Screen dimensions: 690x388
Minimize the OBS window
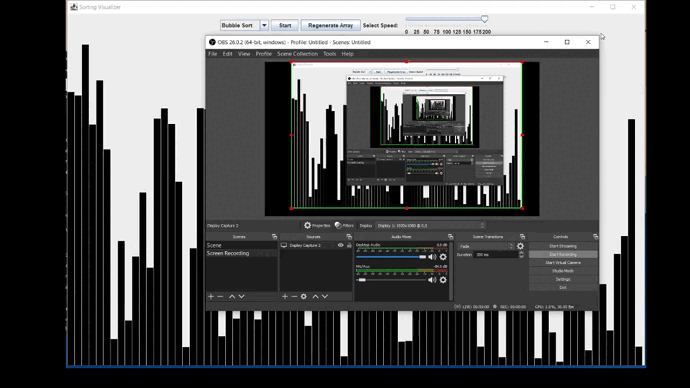point(546,42)
